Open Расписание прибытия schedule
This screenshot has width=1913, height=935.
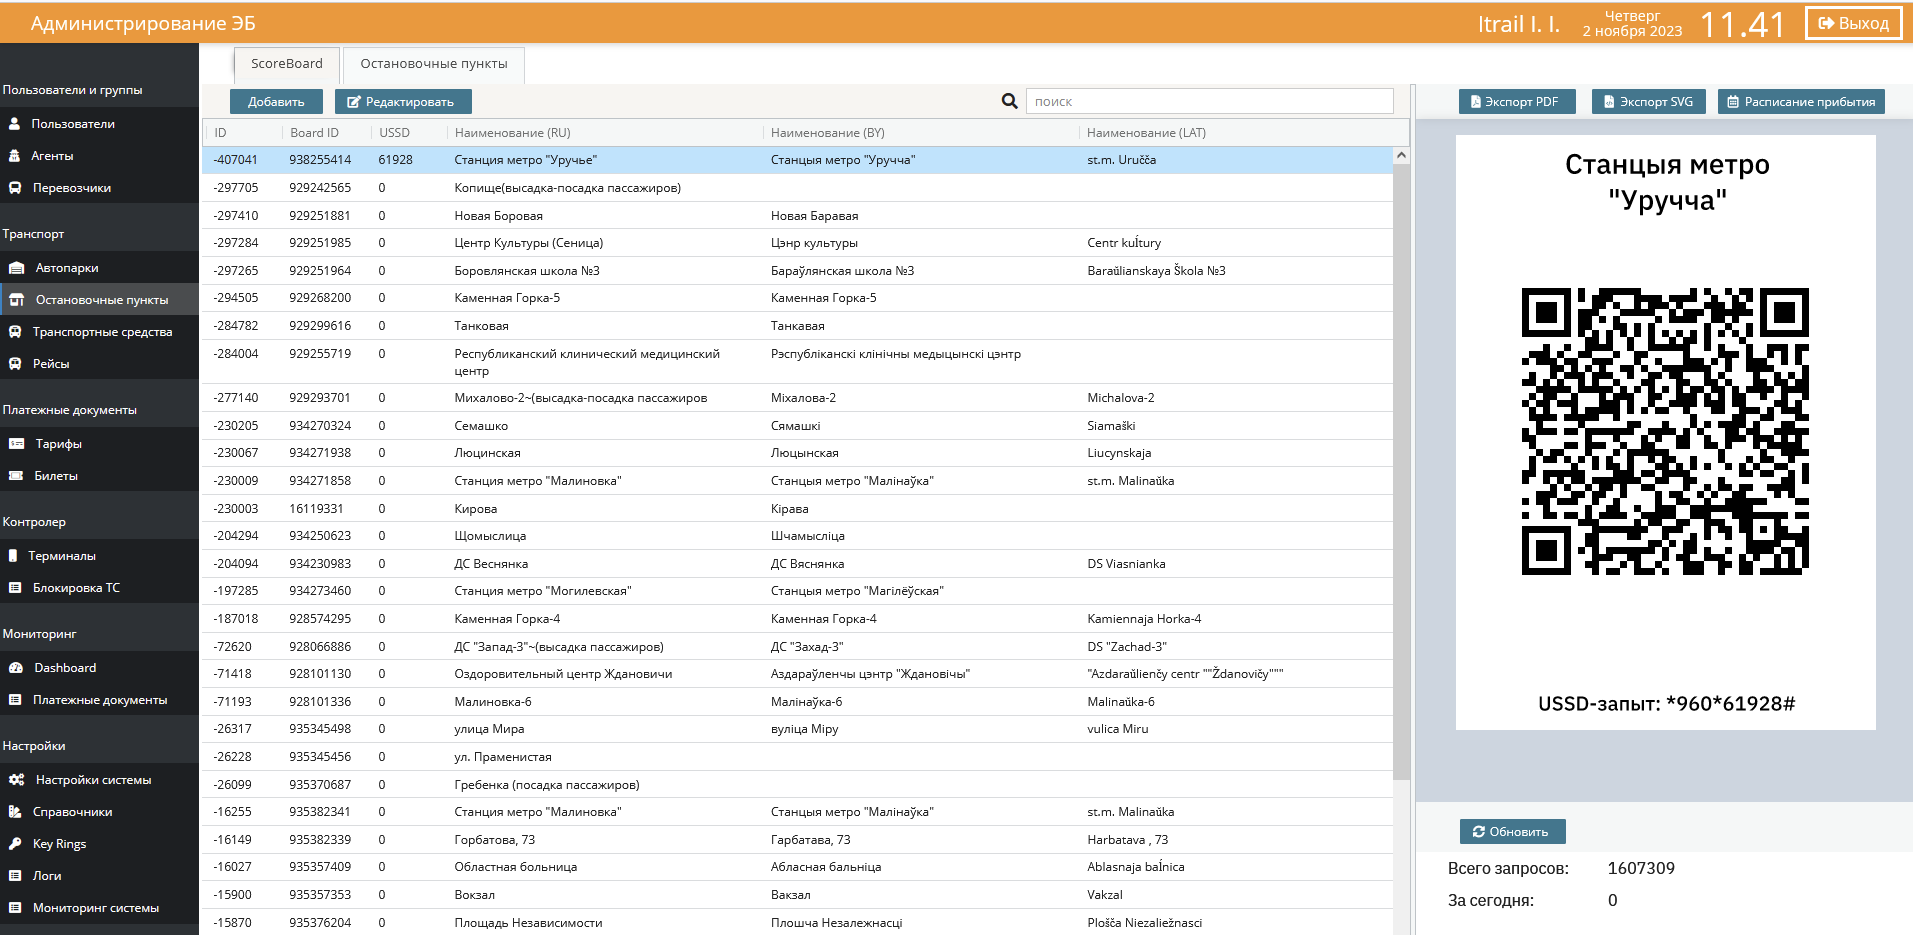click(x=1801, y=102)
